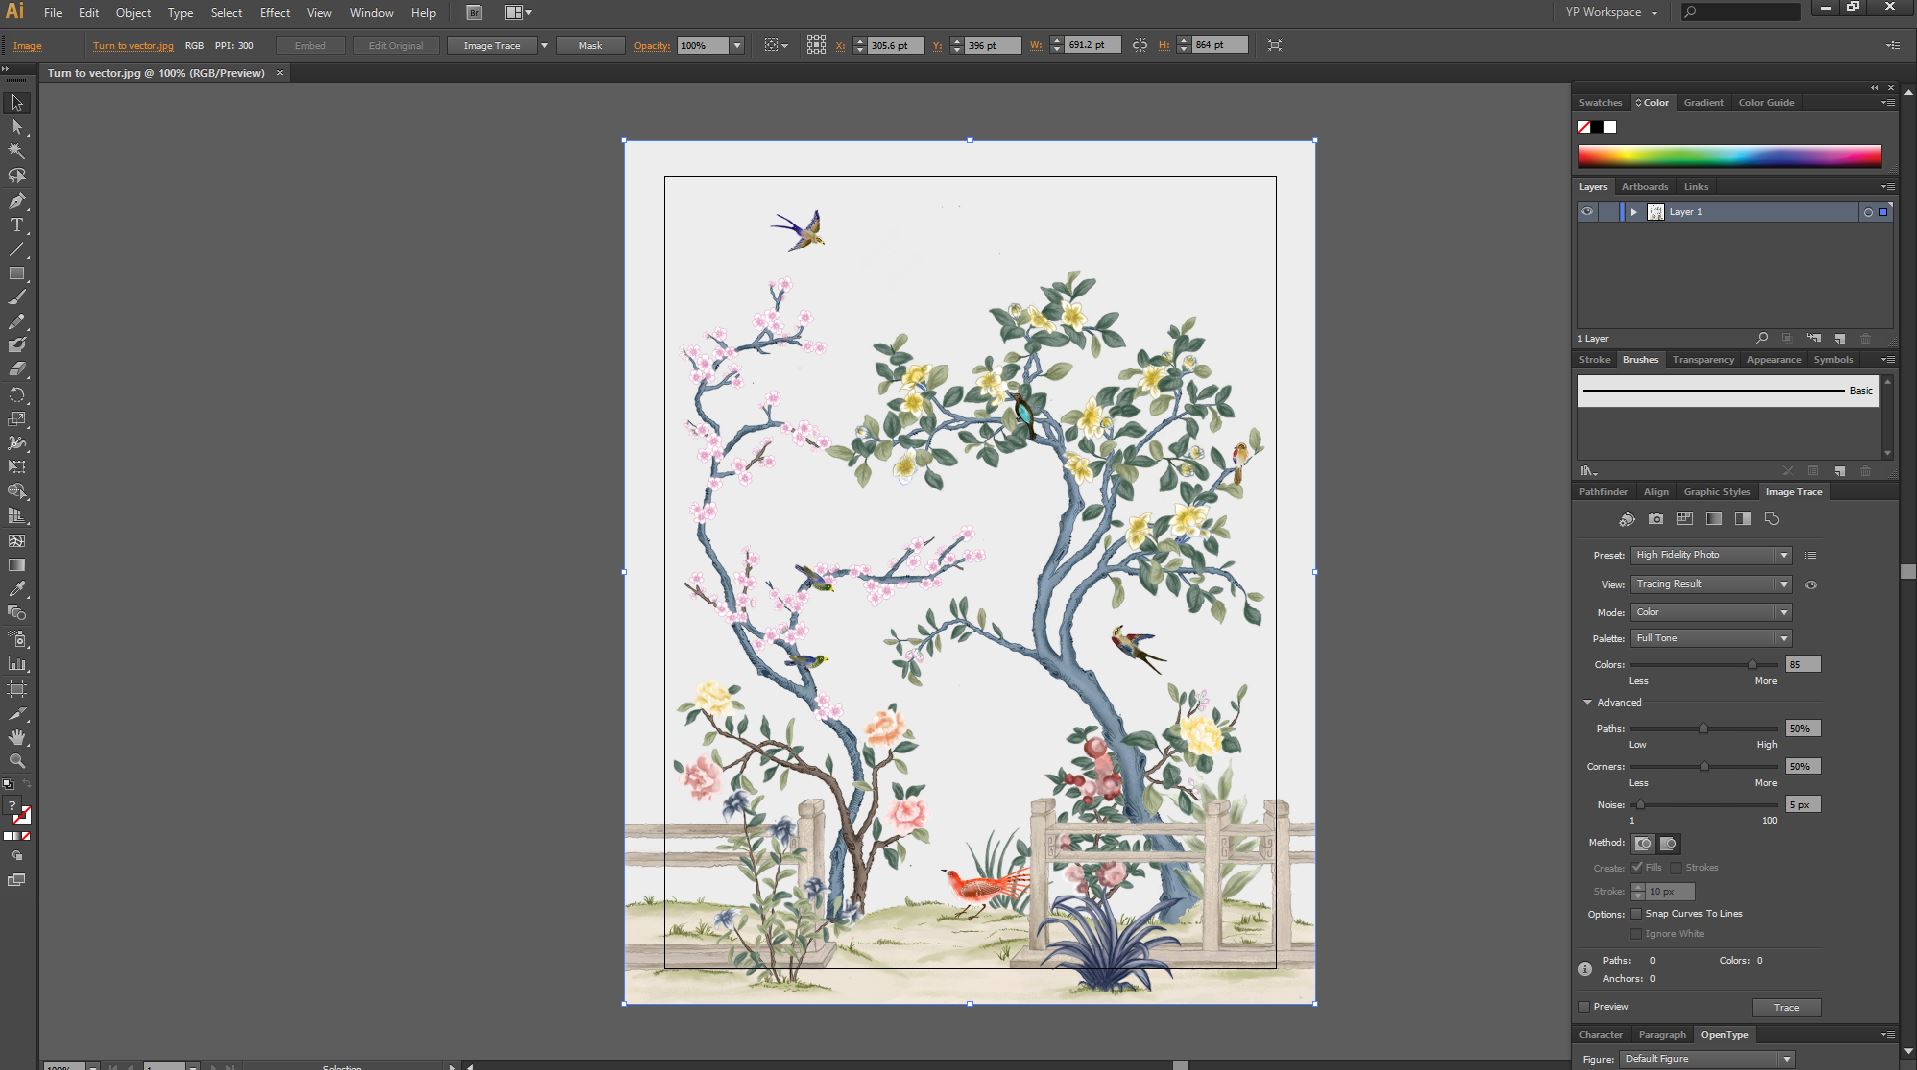Viewport: 1917px width, 1070px height.
Task: Toggle visibility of Layer 1
Action: tap(1587, 212)
